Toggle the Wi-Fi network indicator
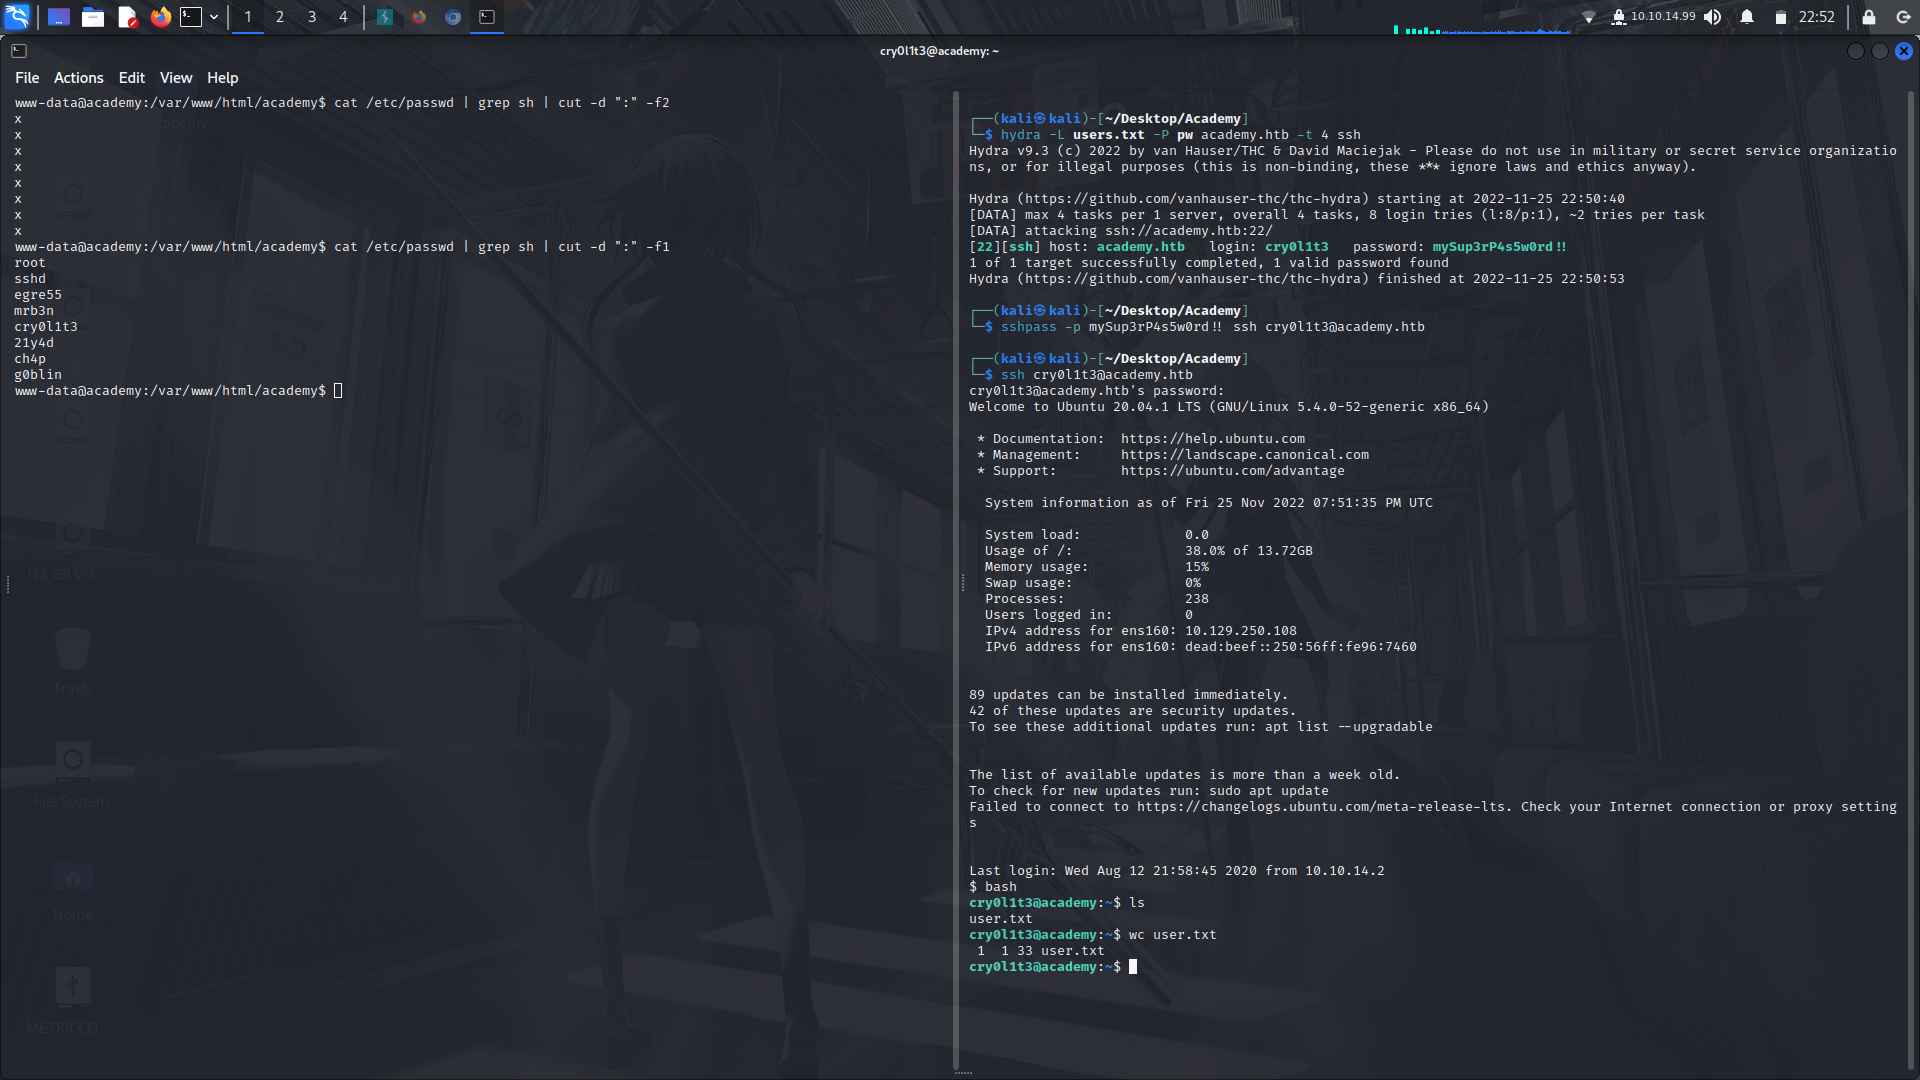The image size is (1920, 1080). click(1590, 15)
